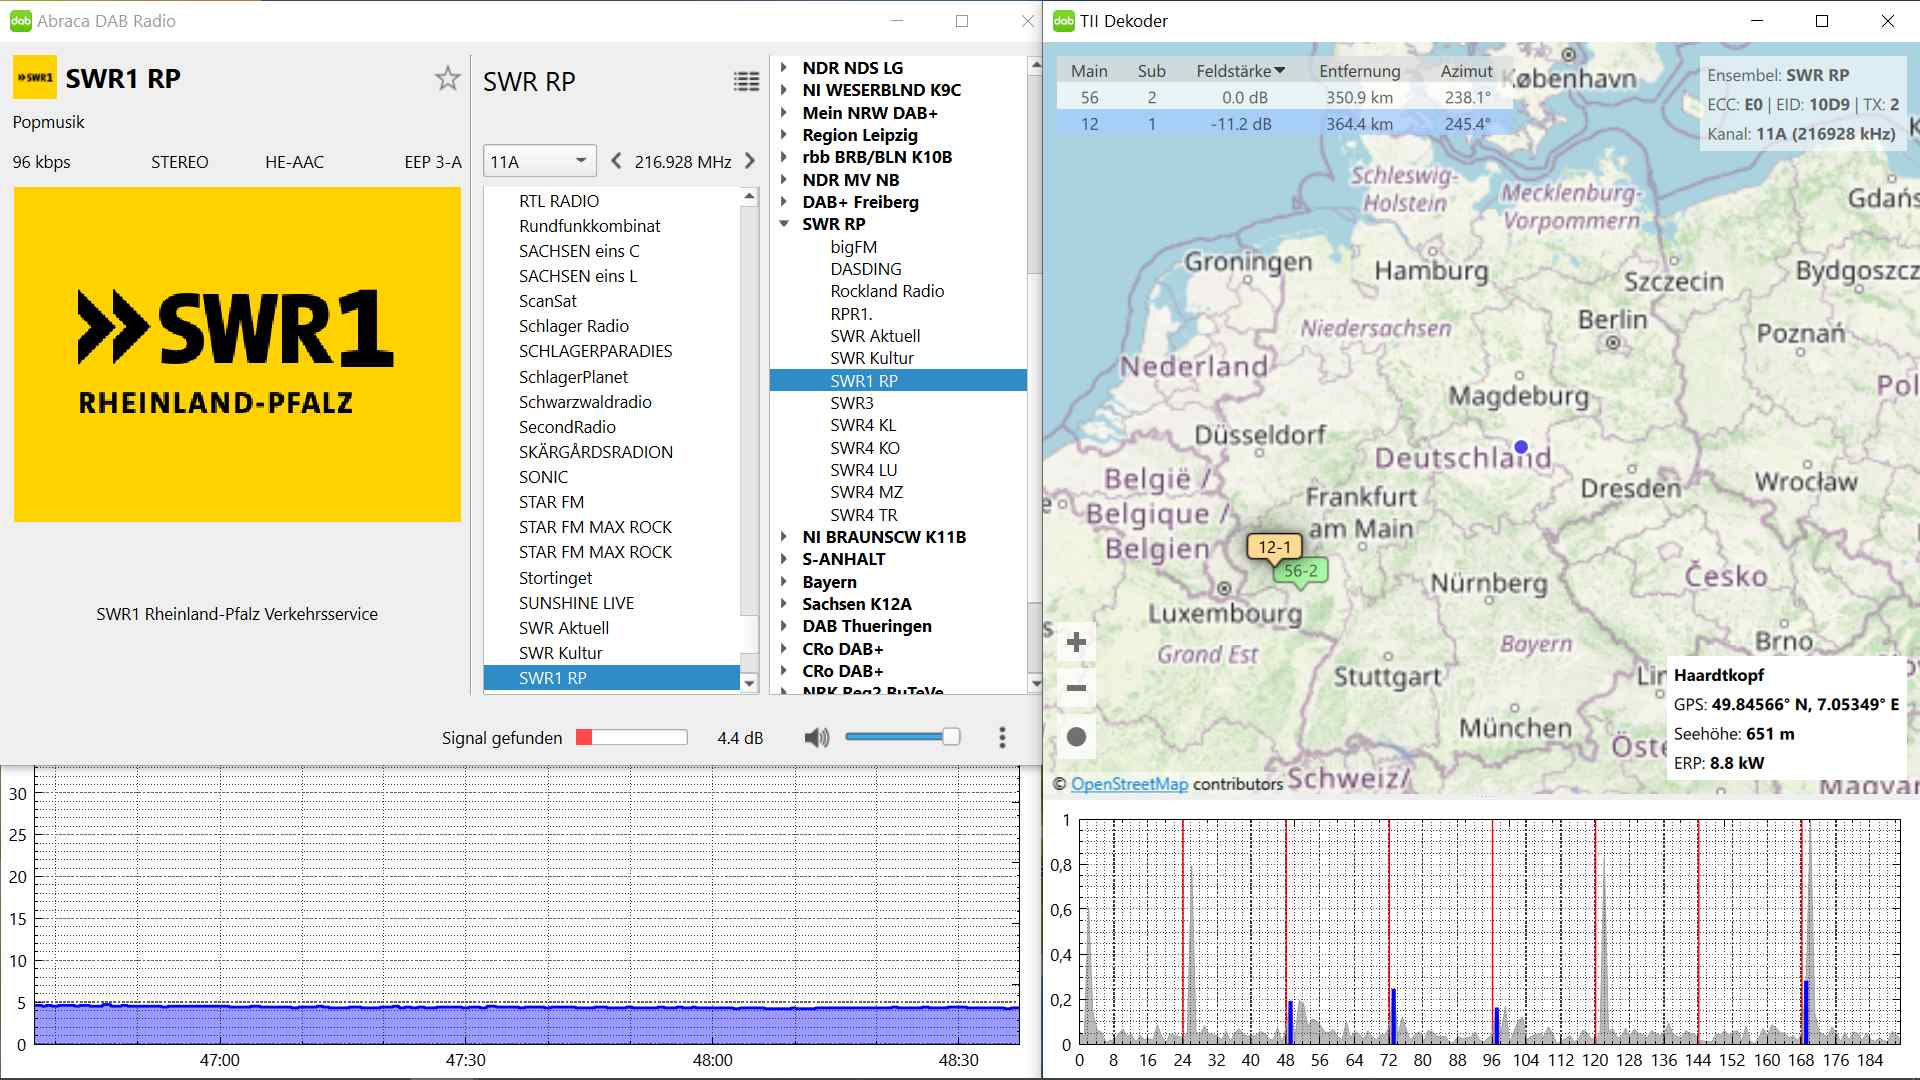Zoom out the map with minus button
Screen dimensions: 1920x1080
pos(1076,688)
